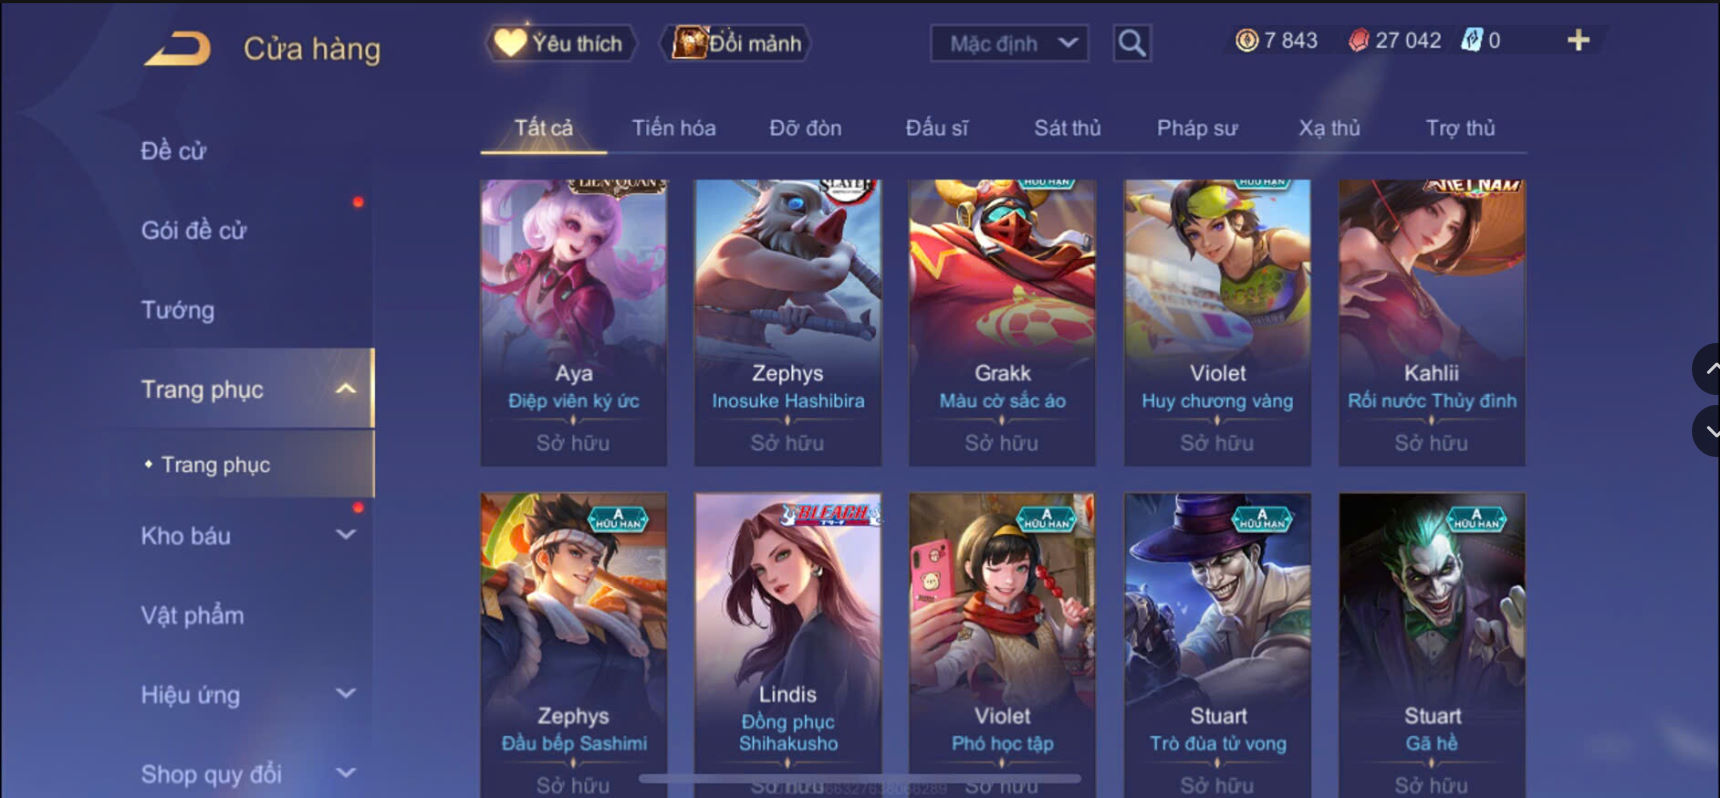Click the plus icon to add currency
Viewport: 1720px width, 798px height.
1578,40
